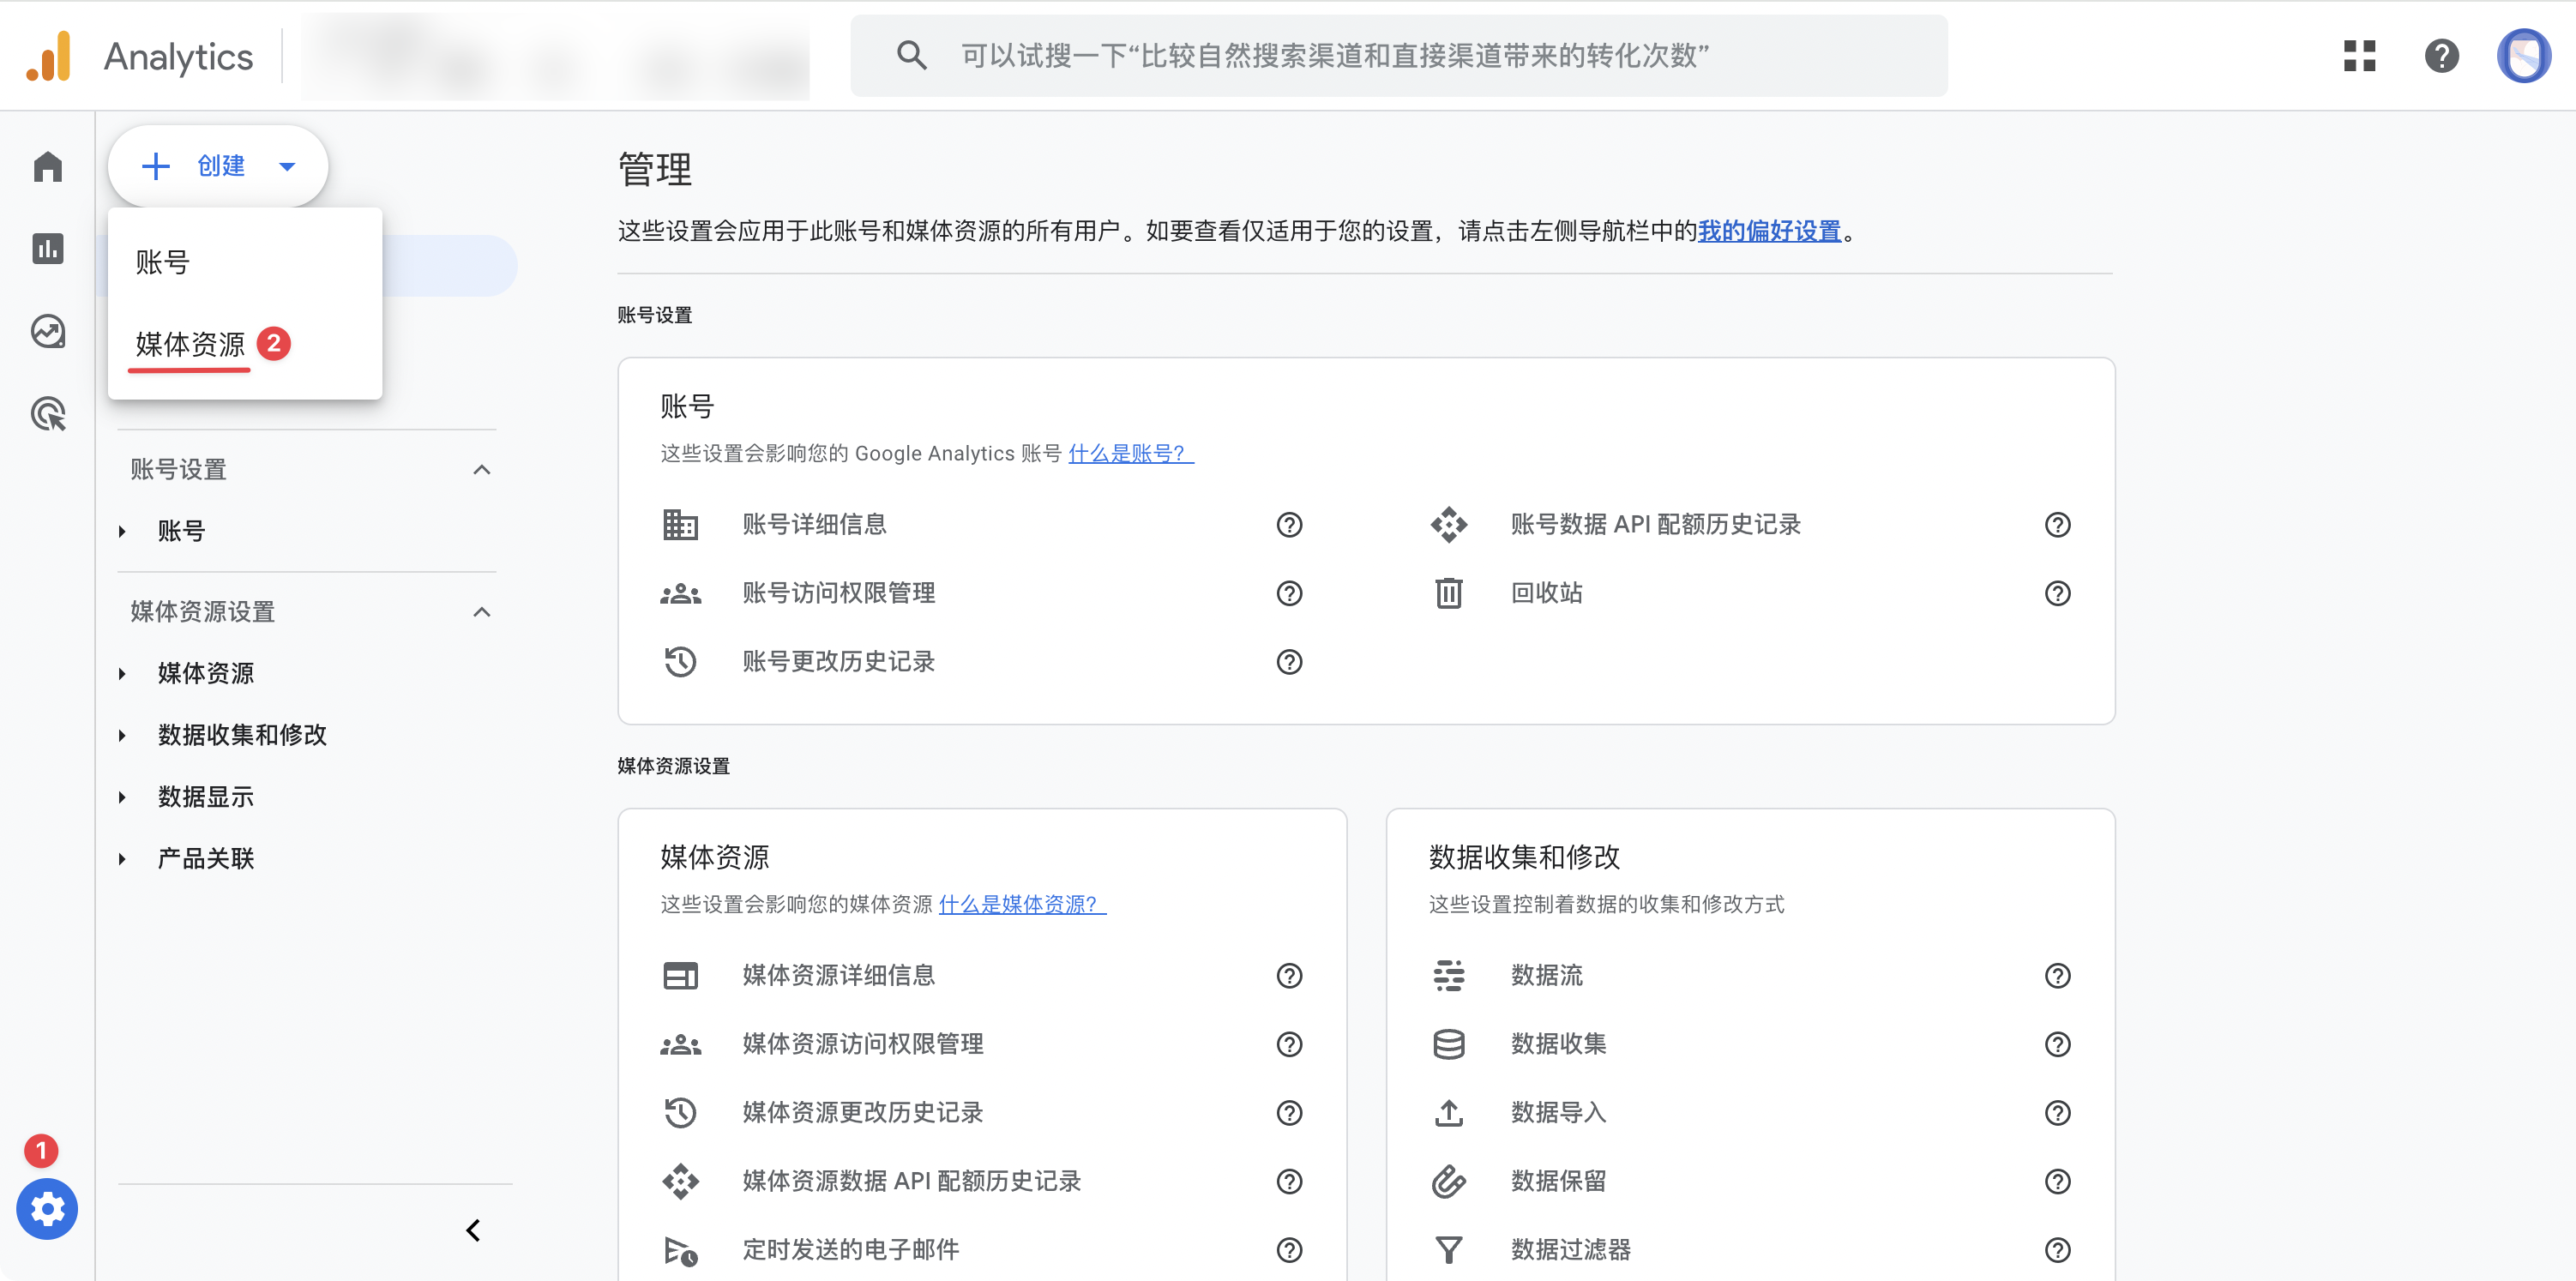The width and height of the screenshot is (2576, 1281).
Task: Open 回收站 trash icon
Action: 1449,592
